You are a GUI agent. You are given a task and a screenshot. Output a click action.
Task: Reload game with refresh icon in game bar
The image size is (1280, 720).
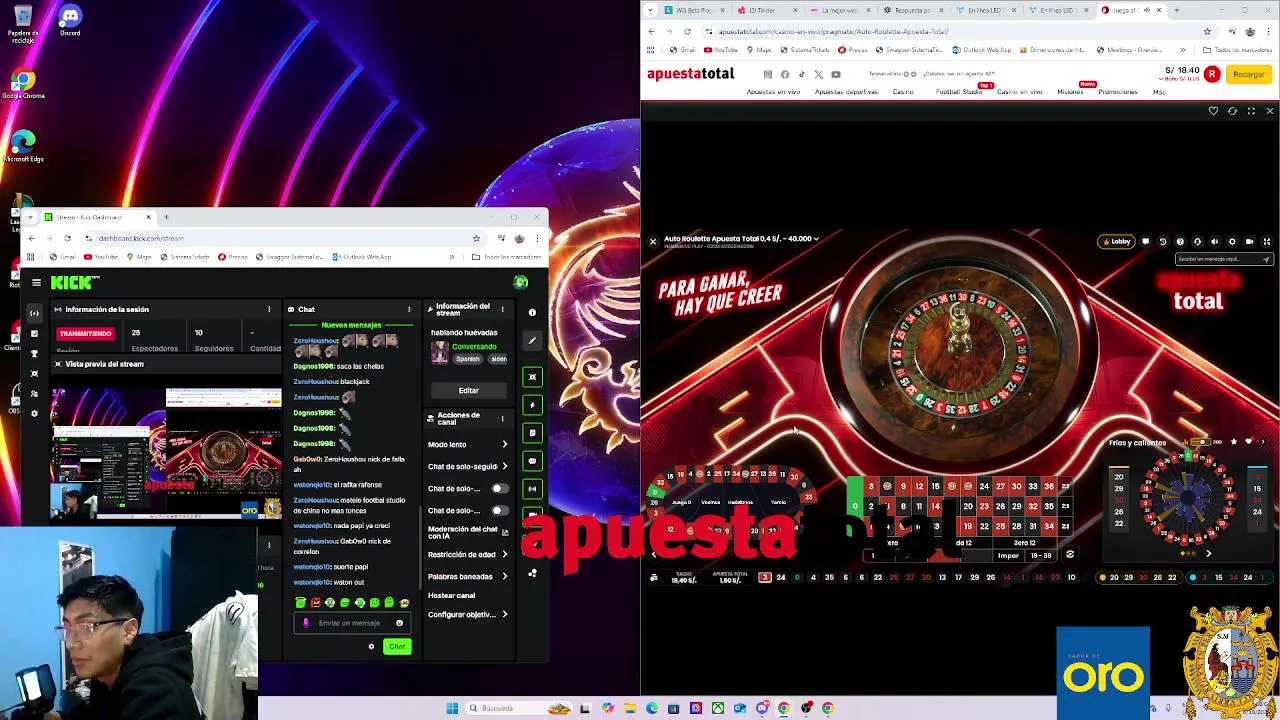pyautogui.click(x=1232, y=111)
